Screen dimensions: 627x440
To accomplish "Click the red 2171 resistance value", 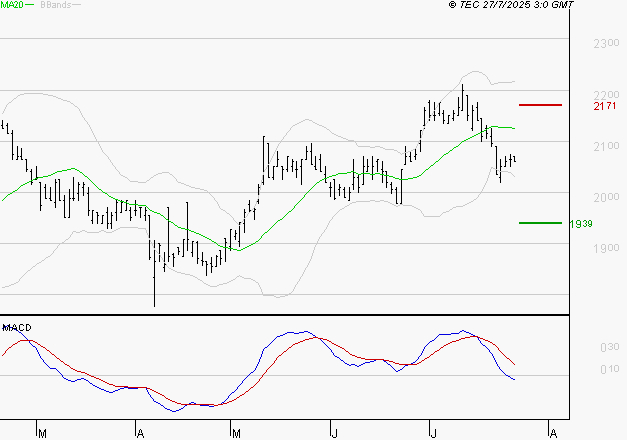I will [x=605, y=106].
